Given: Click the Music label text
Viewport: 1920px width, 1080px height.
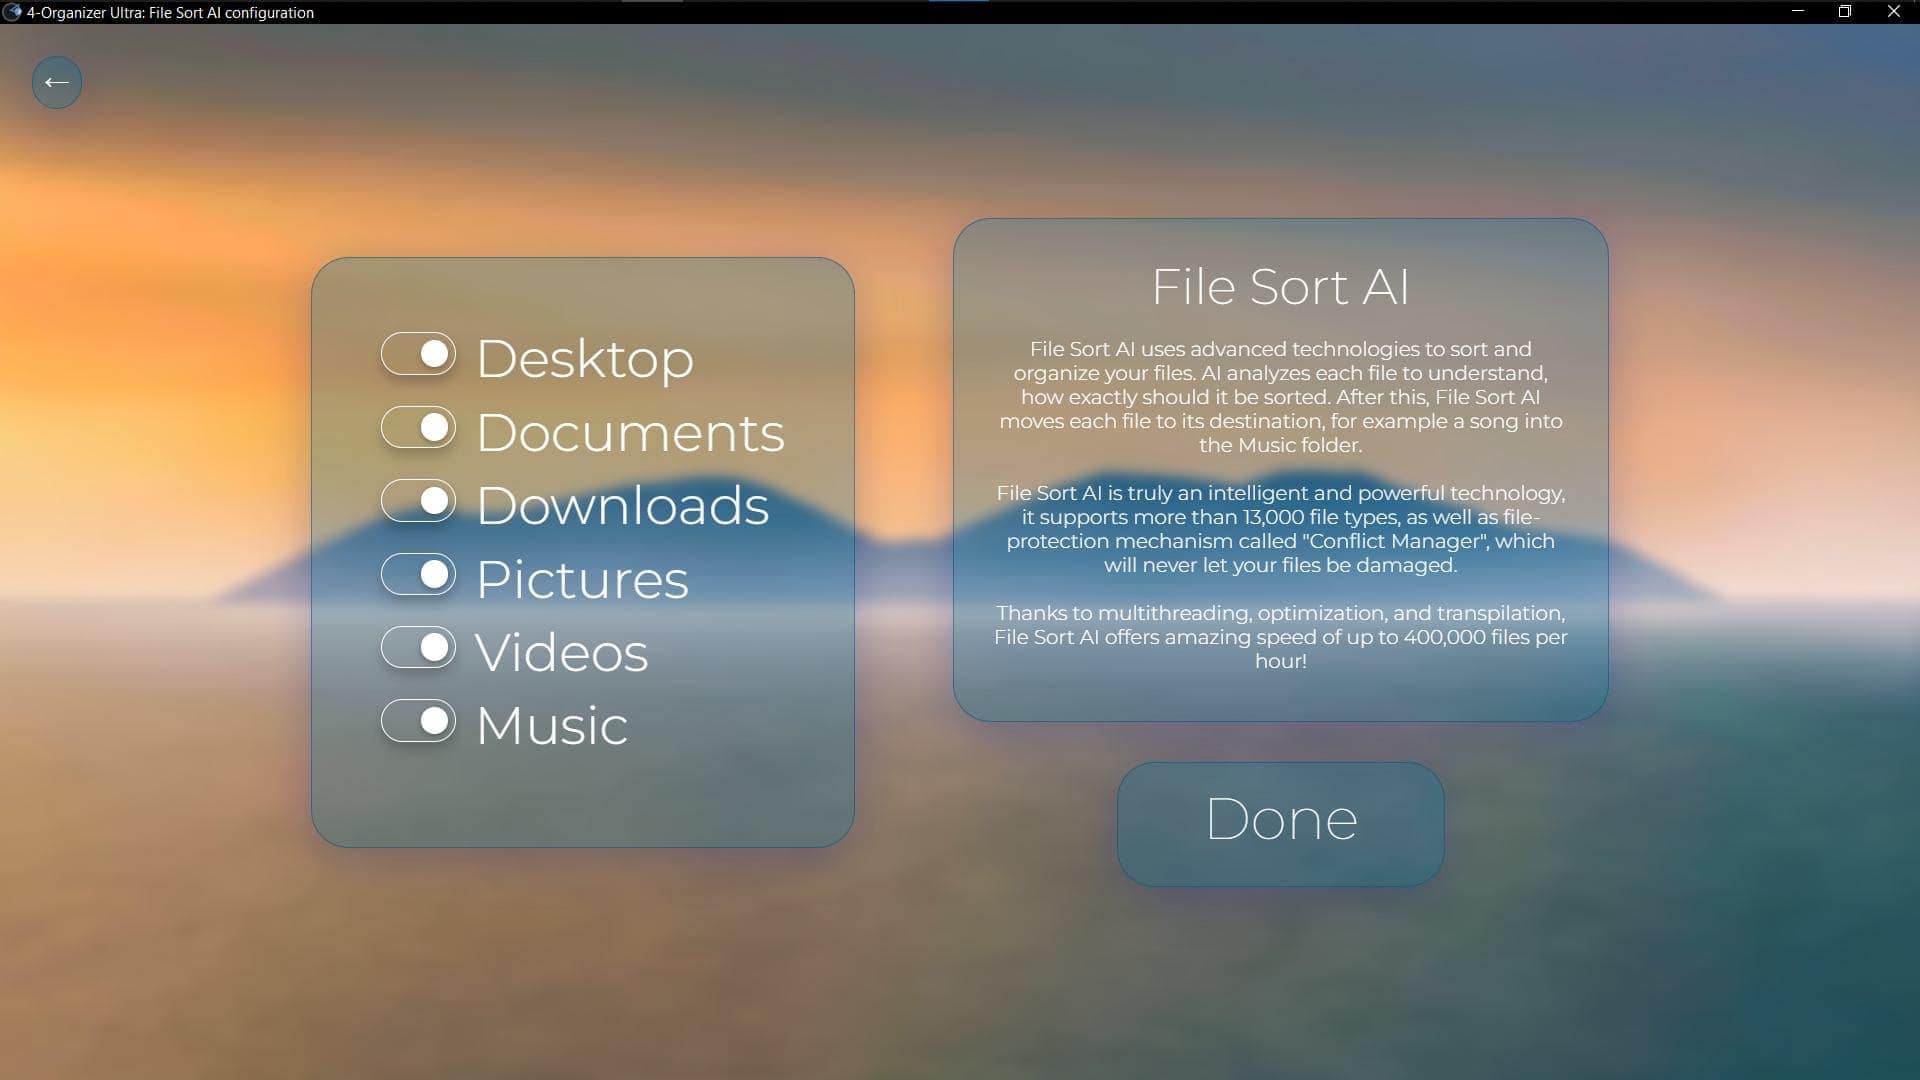Looking at the screenshot, I should click(552, 725).
